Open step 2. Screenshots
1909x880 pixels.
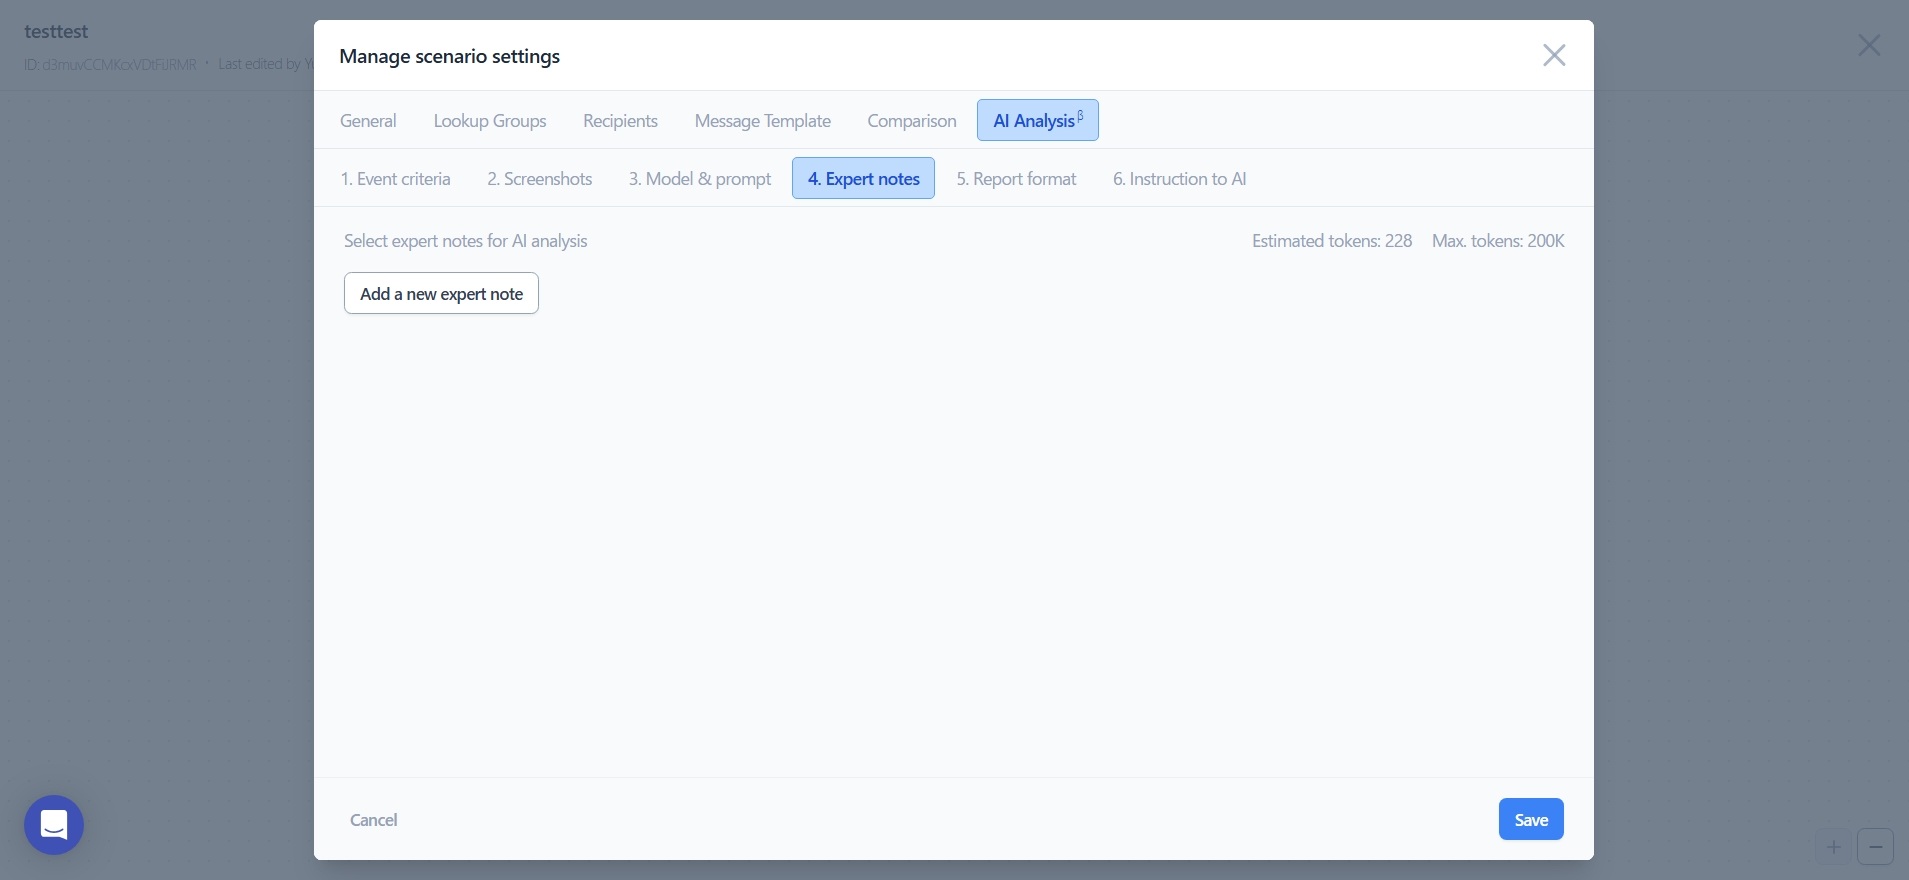(539, 179)
